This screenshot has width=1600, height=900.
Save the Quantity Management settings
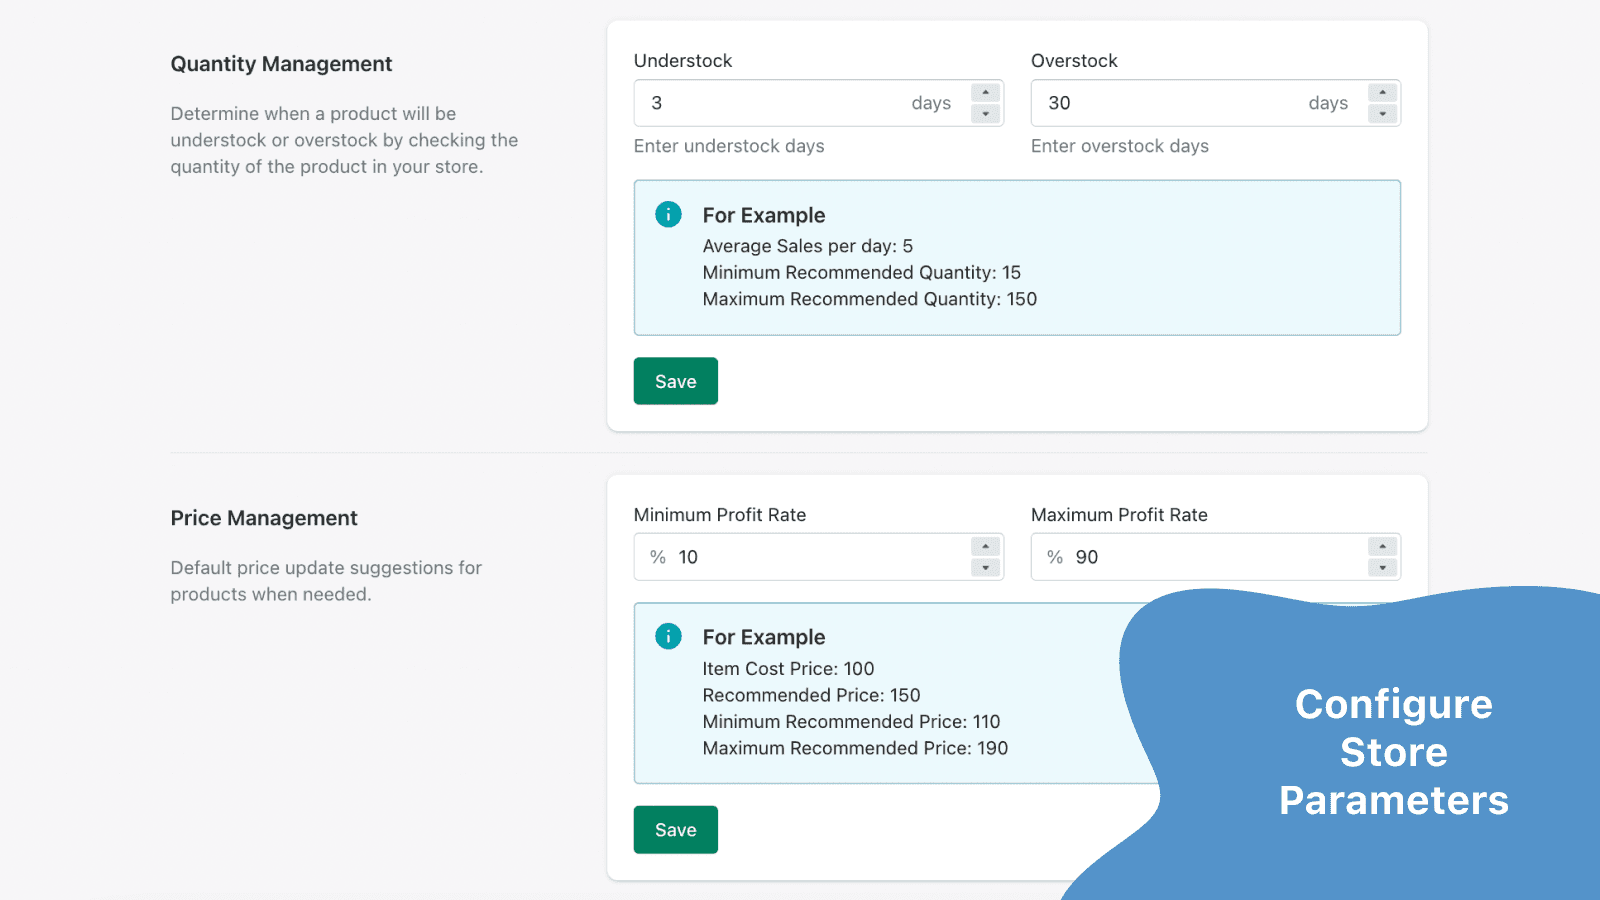click(675, 381)
